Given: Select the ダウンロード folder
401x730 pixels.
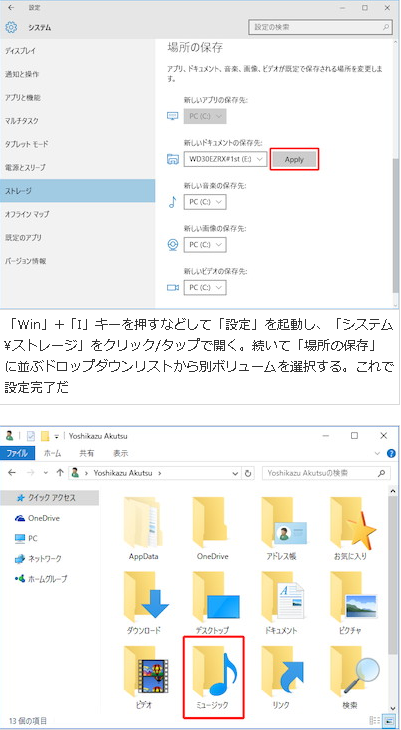Looking at the screenshot, I should click(x=144, y=602).
